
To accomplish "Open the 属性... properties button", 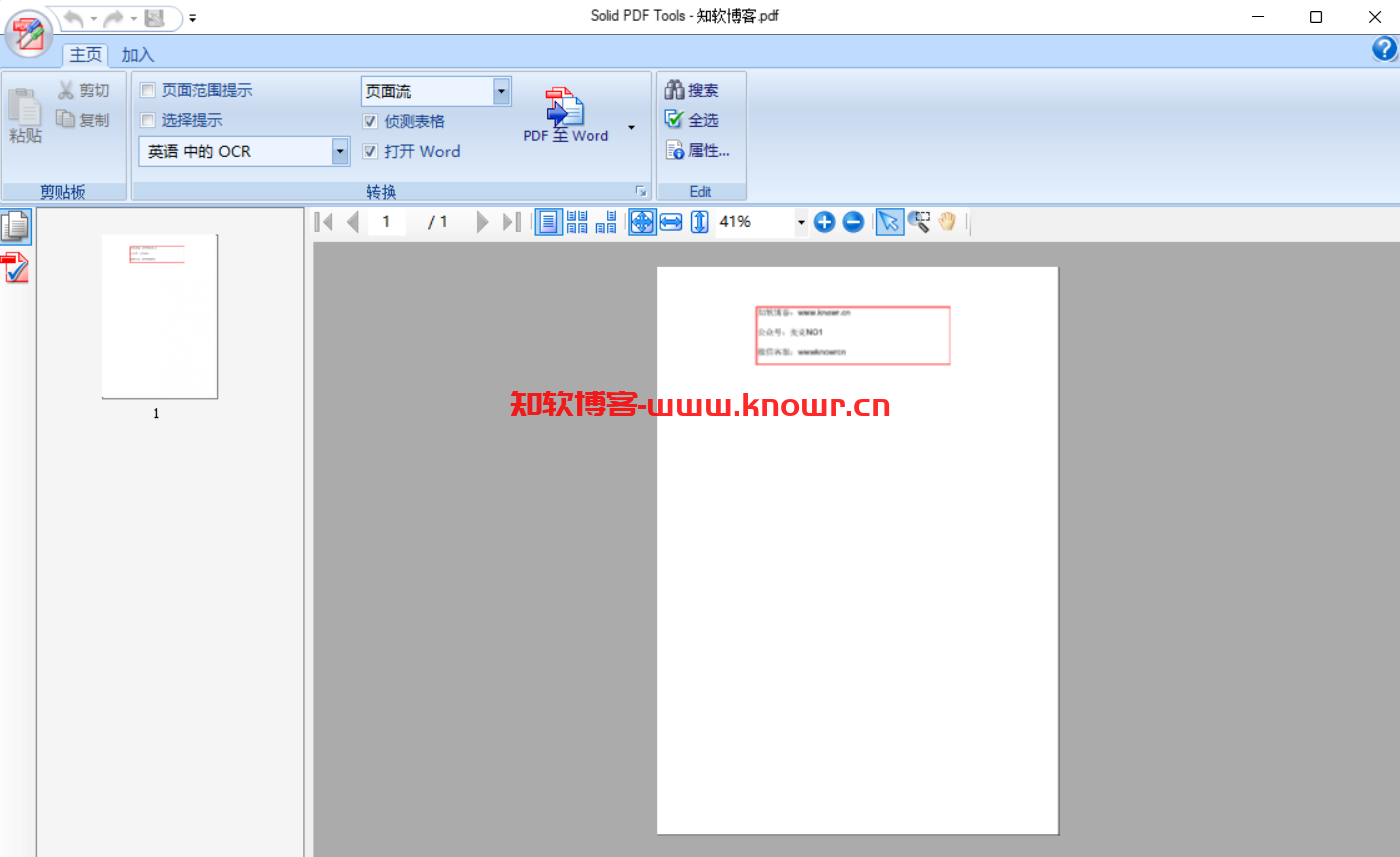I will [x=698, y=151].
